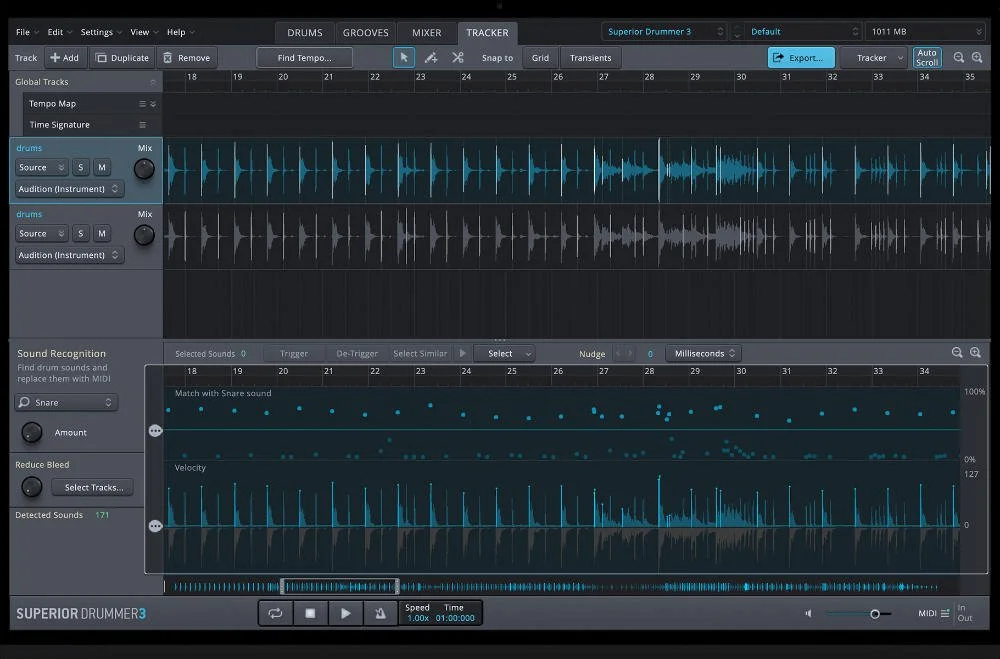The image size is (1000, 659).
Task: Click the Duplicate track button
Action: (x=122, y=57)
